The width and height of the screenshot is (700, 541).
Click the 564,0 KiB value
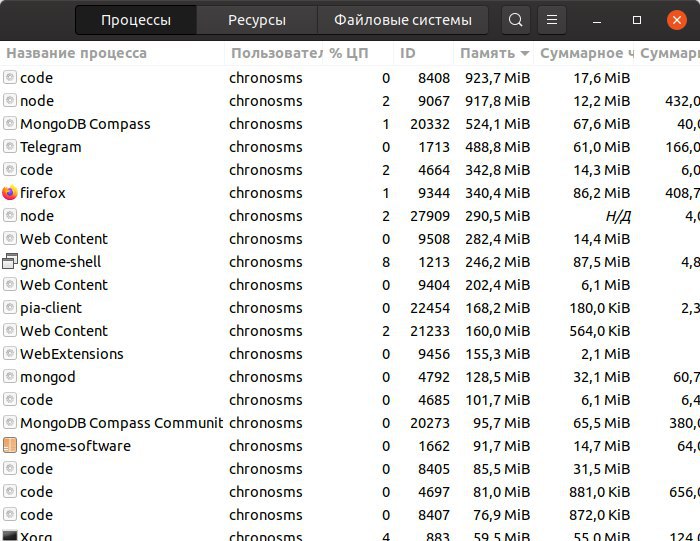tap(600, 331)
